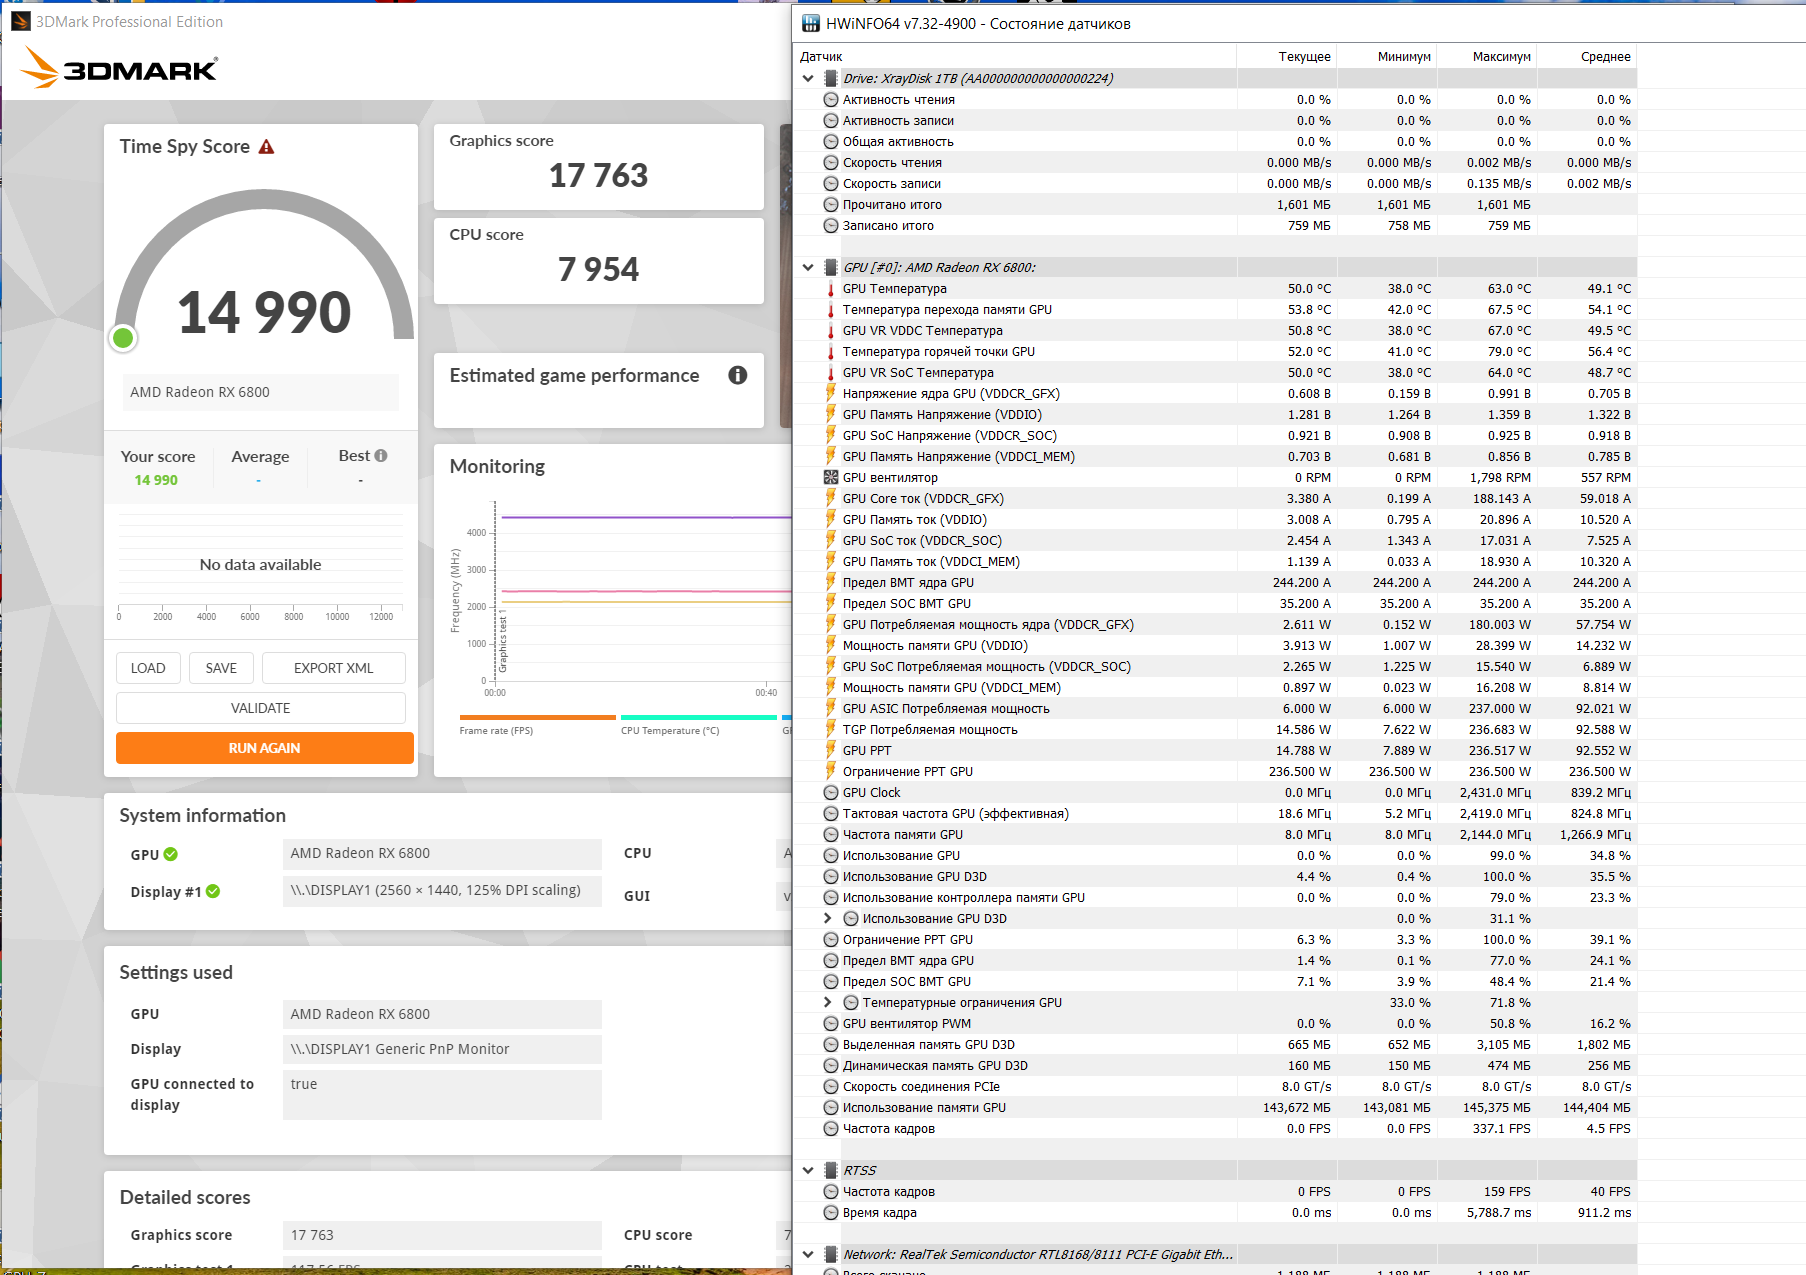The image size is (1806, 1275).
Task: Collapse the Network RealTek sensor group
Action: 808,1254
